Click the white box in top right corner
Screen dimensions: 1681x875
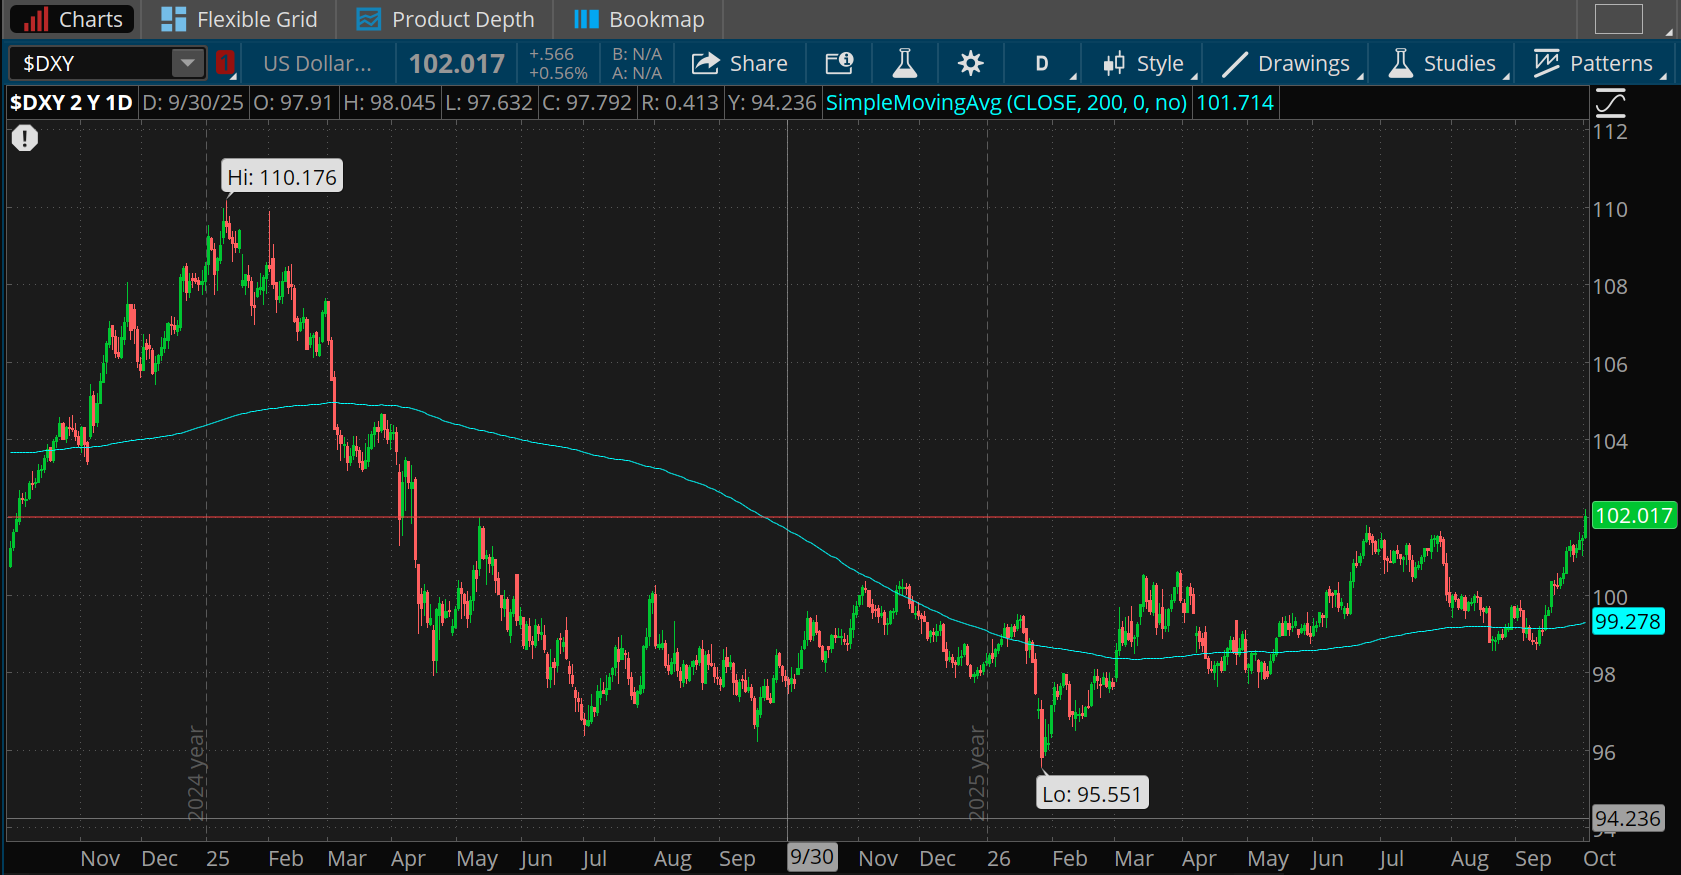(x=1619, y=19)
